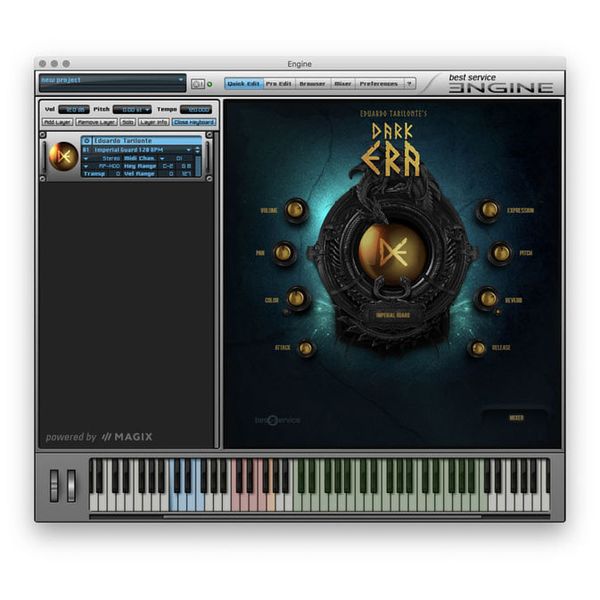Click the Transp value in layer

pos(118,174)
